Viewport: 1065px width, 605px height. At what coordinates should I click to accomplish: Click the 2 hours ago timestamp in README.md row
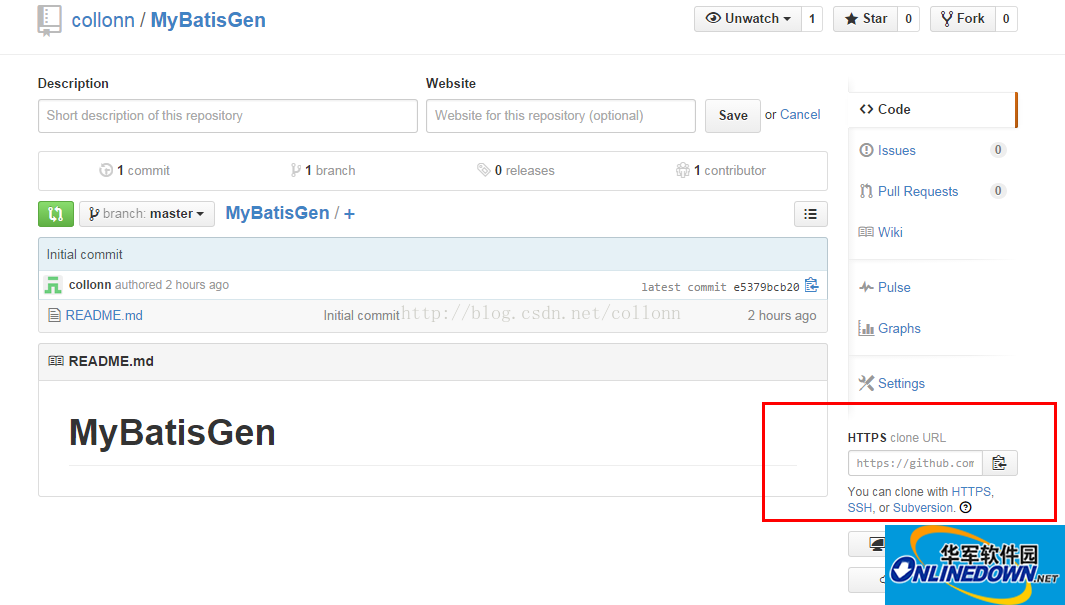(x=782, y=316)
